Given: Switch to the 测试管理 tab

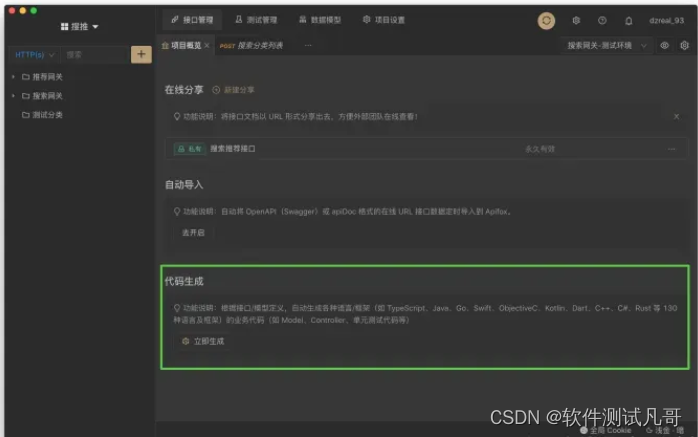Looking at the screenshot, I should [256, 19].
